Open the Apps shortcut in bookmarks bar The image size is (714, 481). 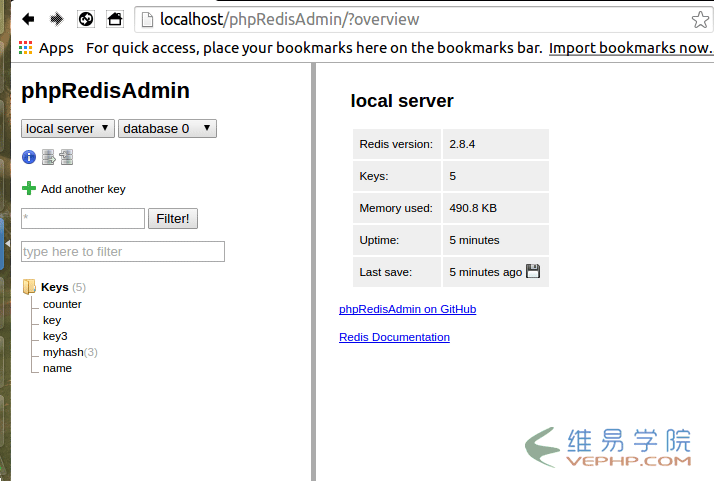tap(46, 48)
